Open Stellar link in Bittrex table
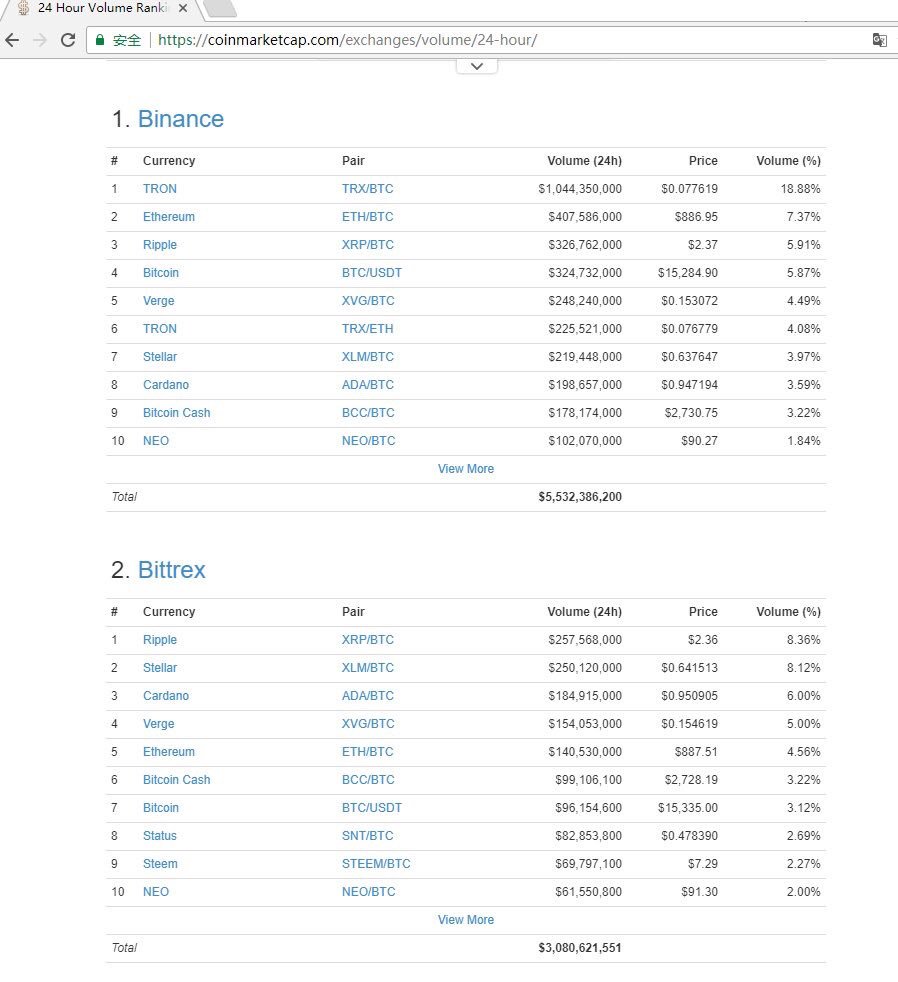Viewport: 898px width, 982px height. [x=160, y=668]
